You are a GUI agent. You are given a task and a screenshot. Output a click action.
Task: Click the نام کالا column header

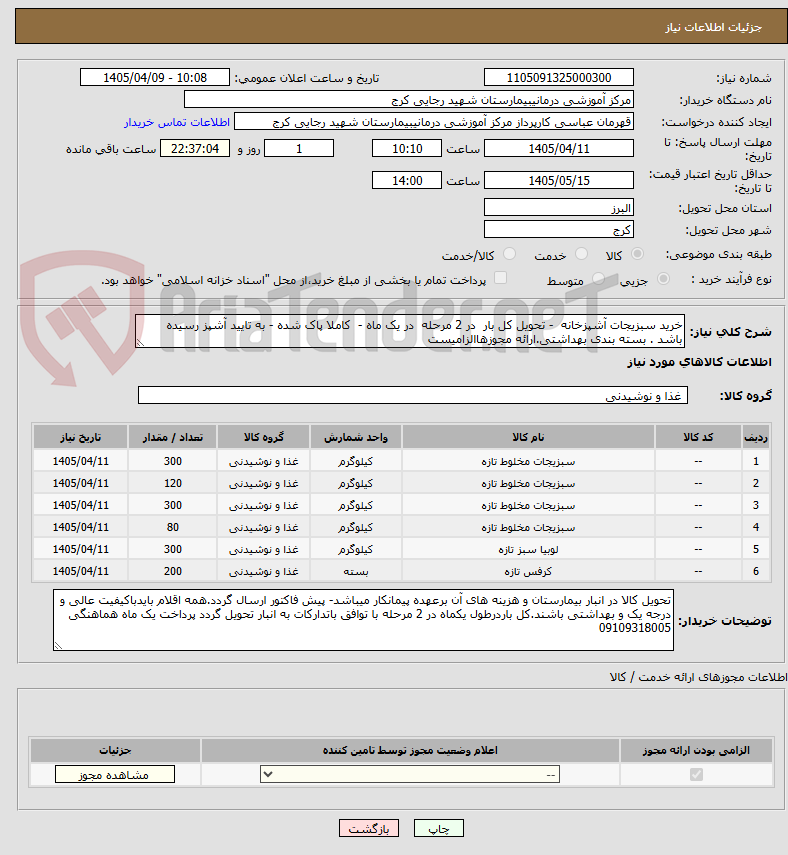coord(528,437)
